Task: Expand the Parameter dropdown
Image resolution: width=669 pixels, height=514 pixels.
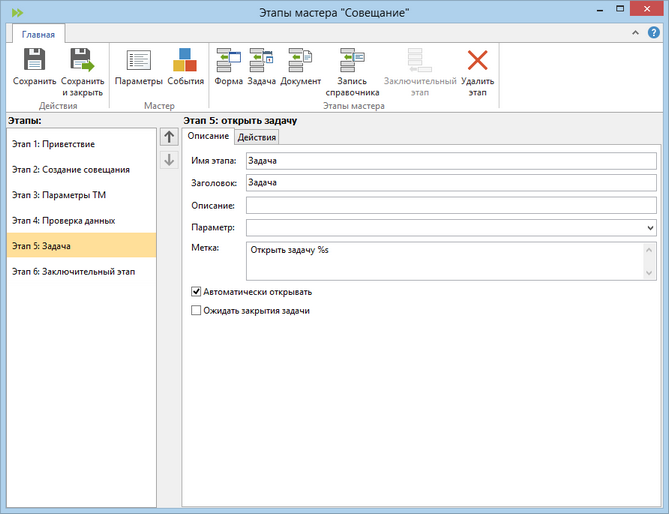Action: [651, 228]
